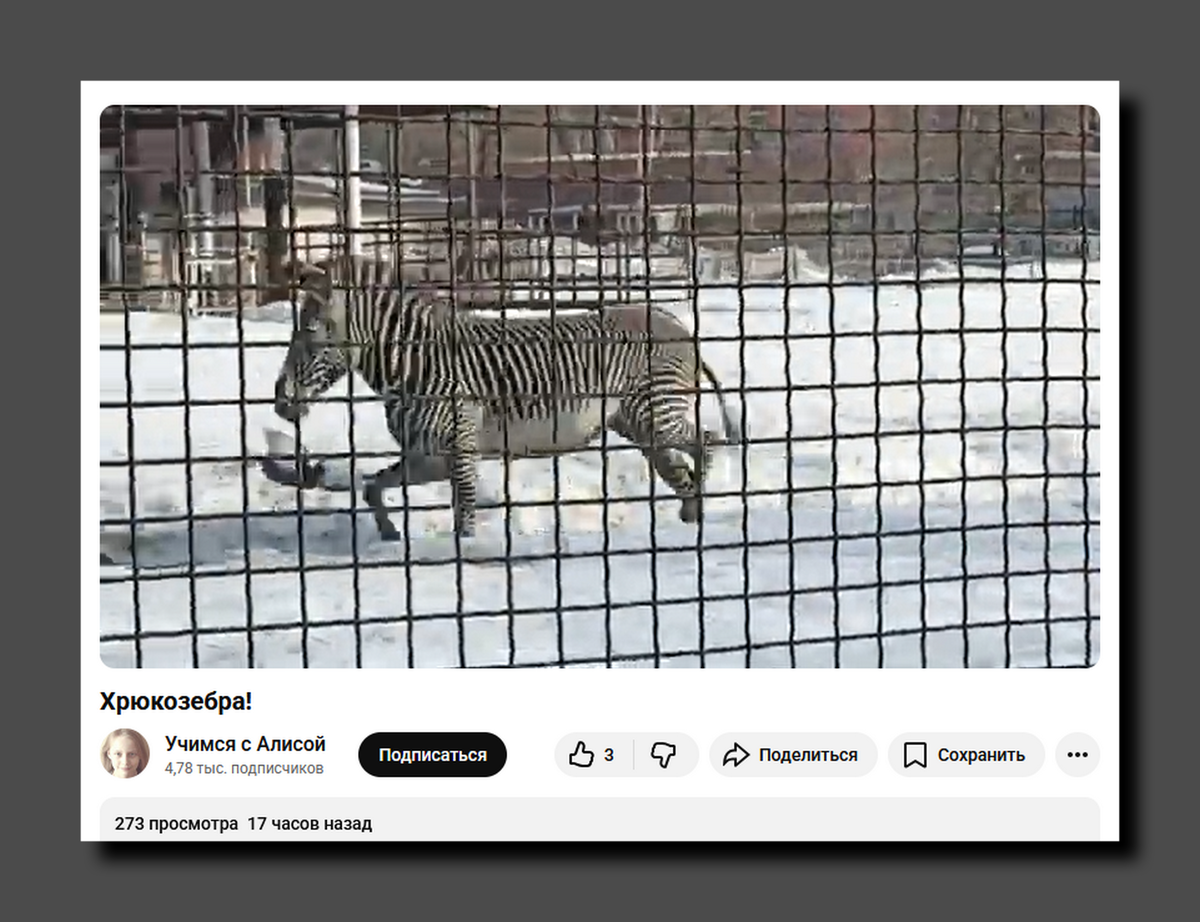The image size is (1200, 922).
Task: Click the Поделиться share button
Action: coord(793,755)
